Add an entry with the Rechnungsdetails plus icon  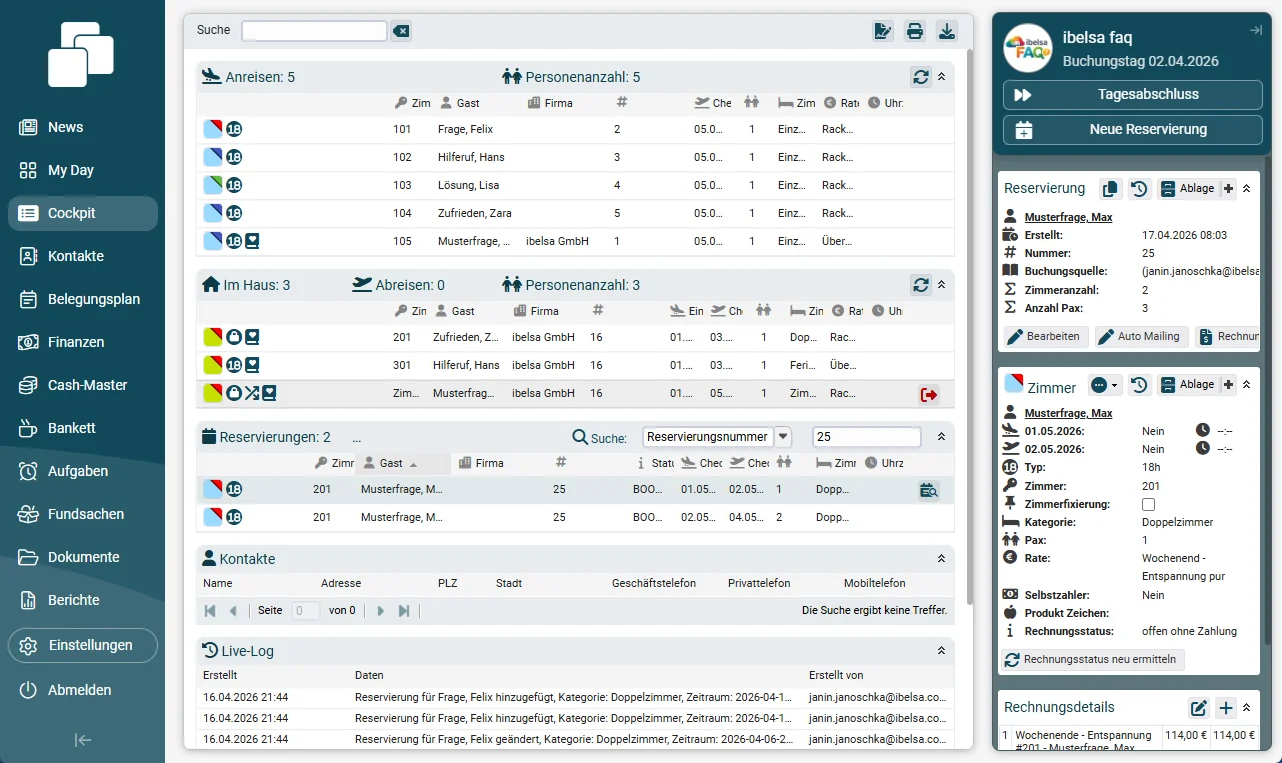point(1226,708)
